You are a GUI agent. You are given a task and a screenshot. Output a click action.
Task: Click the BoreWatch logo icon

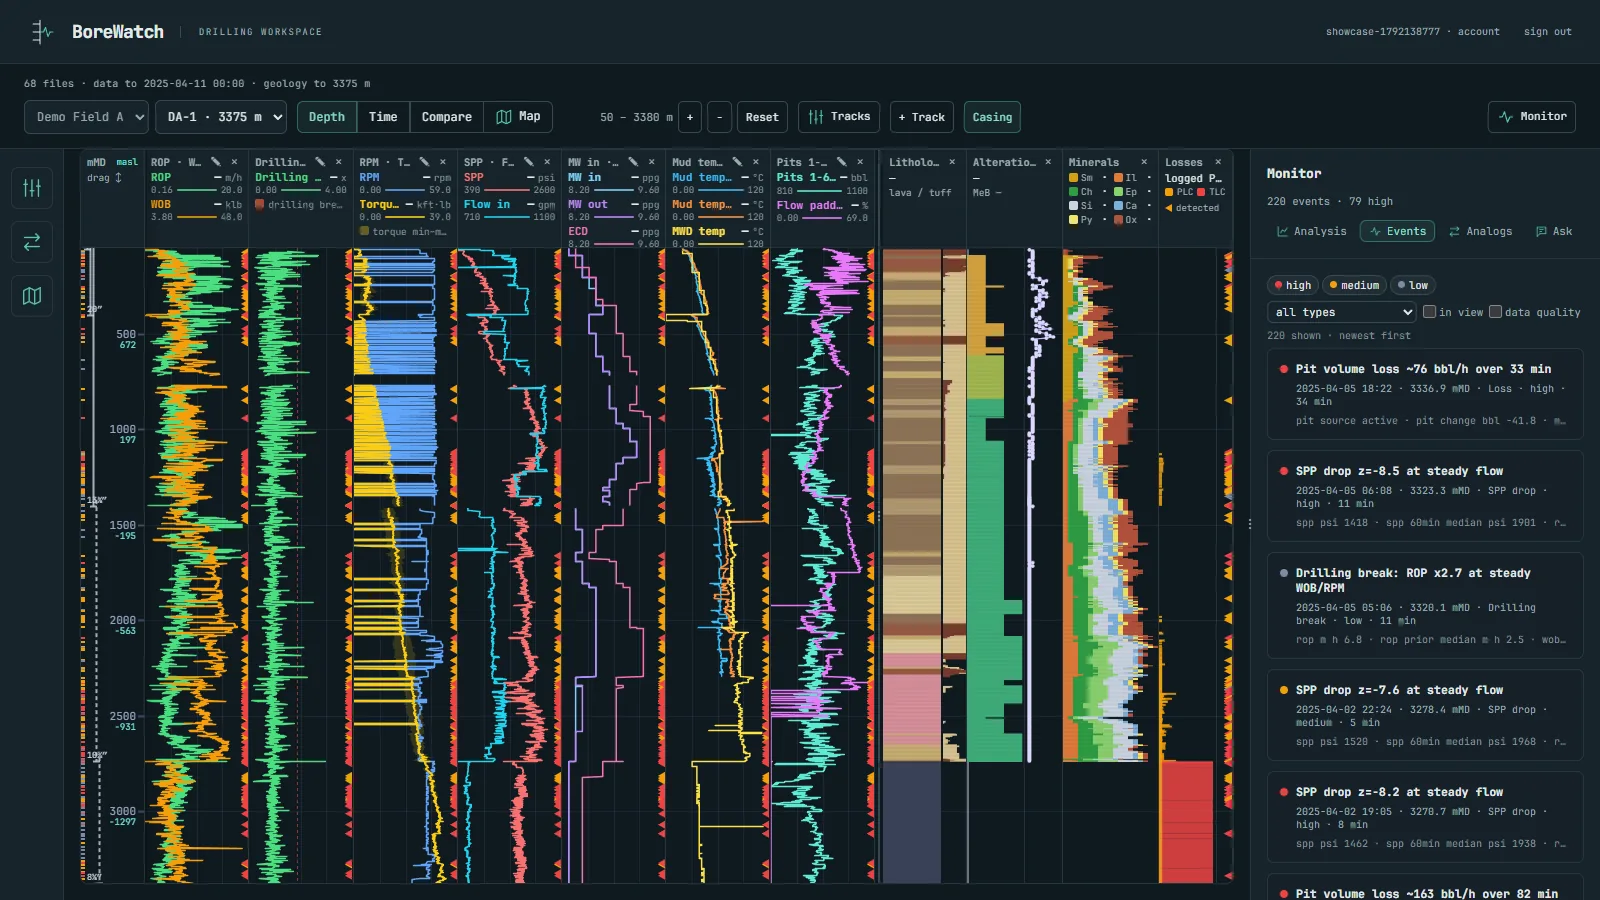42,32
